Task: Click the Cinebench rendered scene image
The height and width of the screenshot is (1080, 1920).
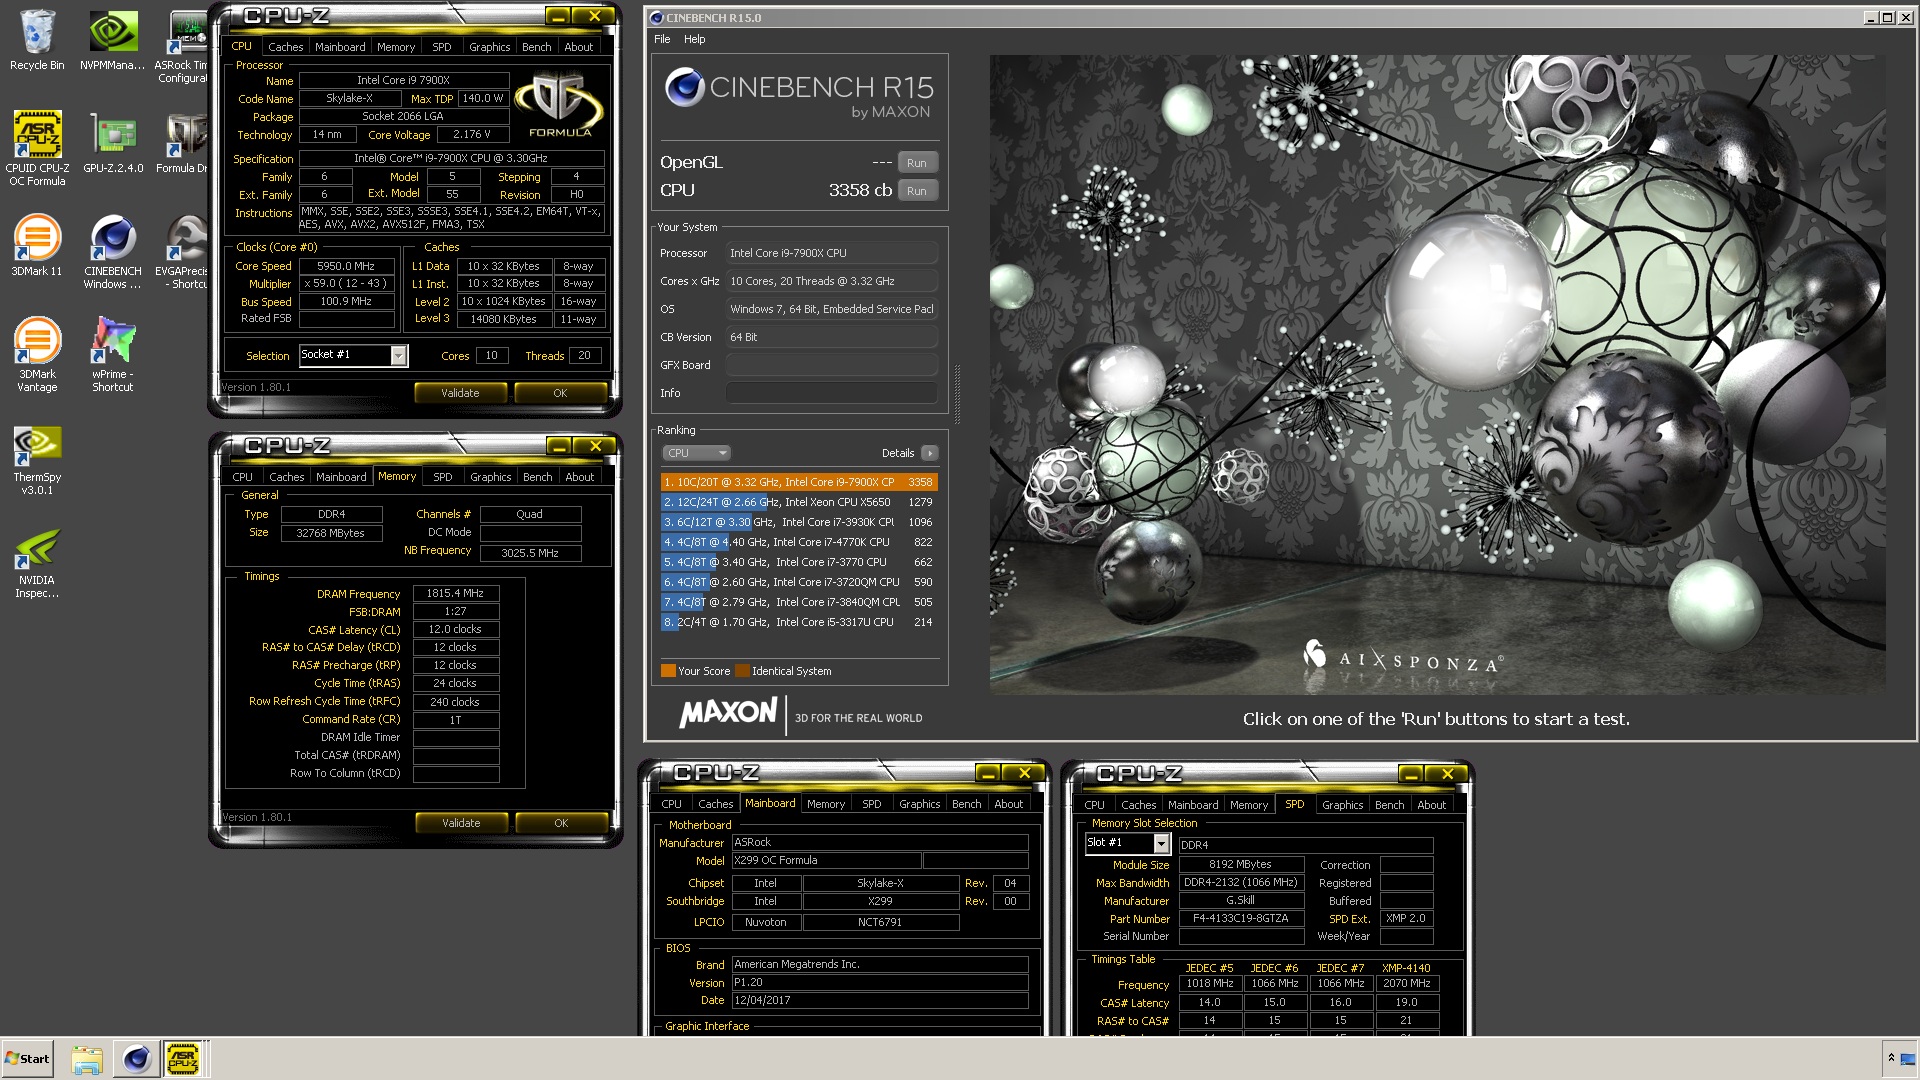Action: [x=1437, y=374]
